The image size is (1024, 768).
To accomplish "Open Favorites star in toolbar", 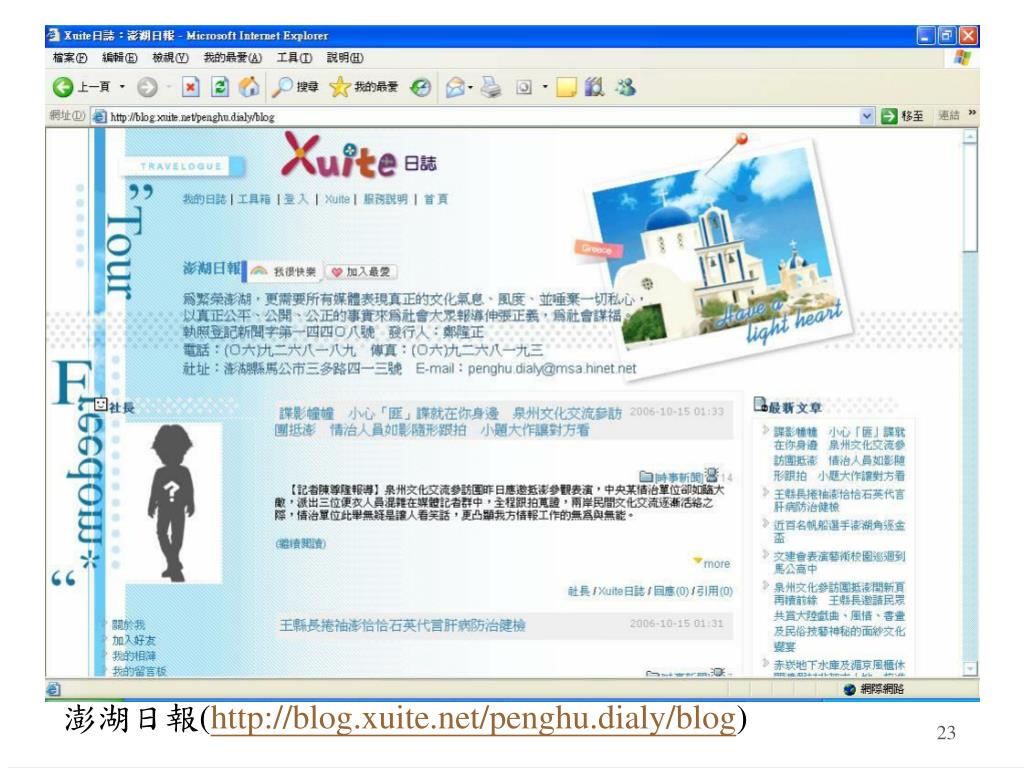I will pos(340,87).
